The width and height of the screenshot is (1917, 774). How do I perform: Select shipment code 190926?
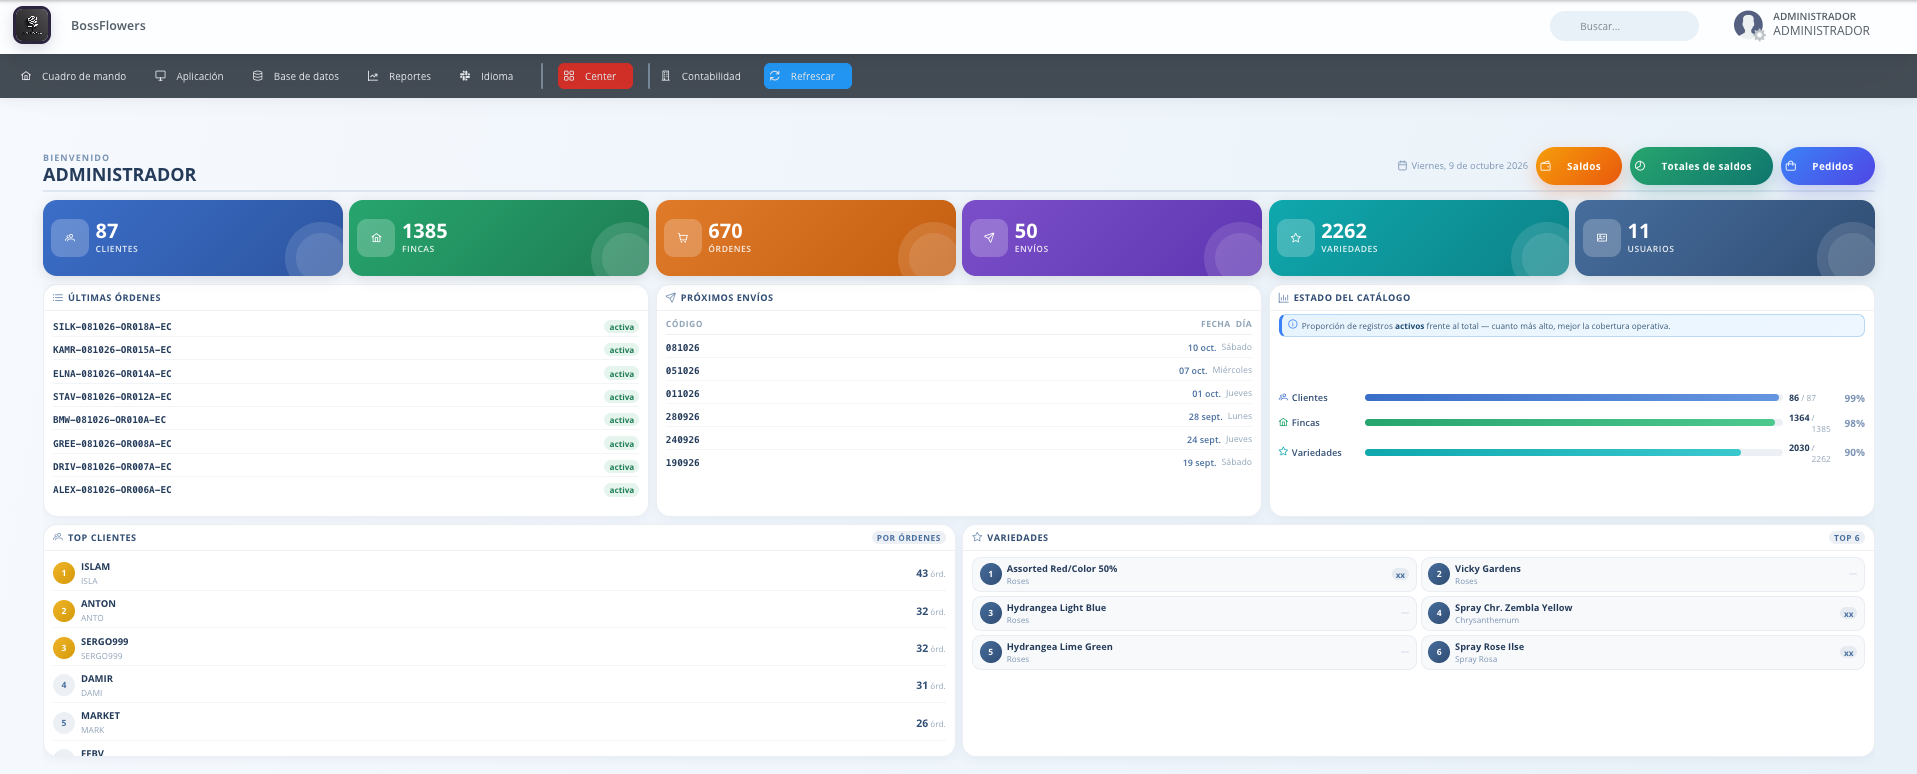[x=683, y=463]
